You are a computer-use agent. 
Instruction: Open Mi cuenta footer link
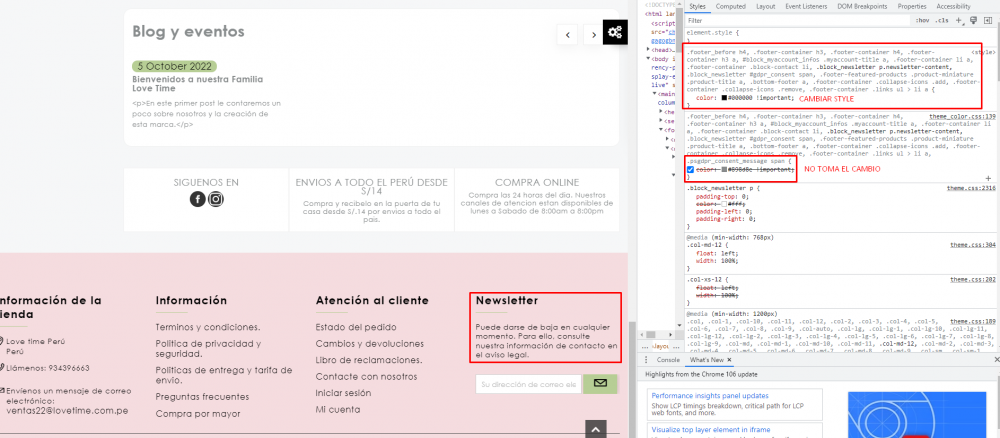coord(337,410)
